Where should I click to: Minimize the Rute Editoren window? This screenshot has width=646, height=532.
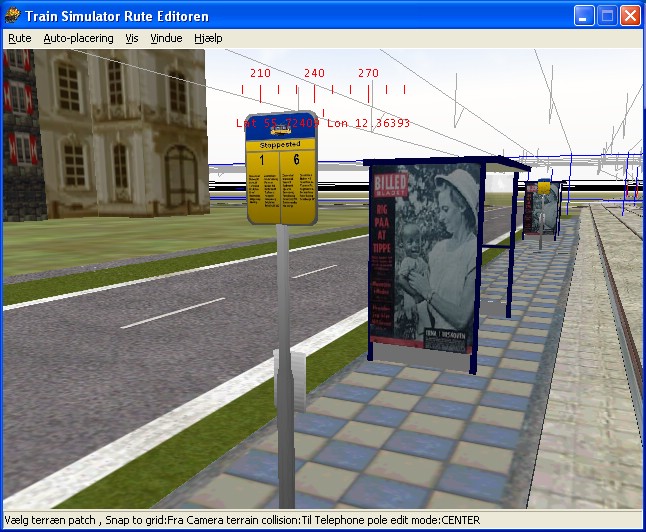tap(584, 16)
